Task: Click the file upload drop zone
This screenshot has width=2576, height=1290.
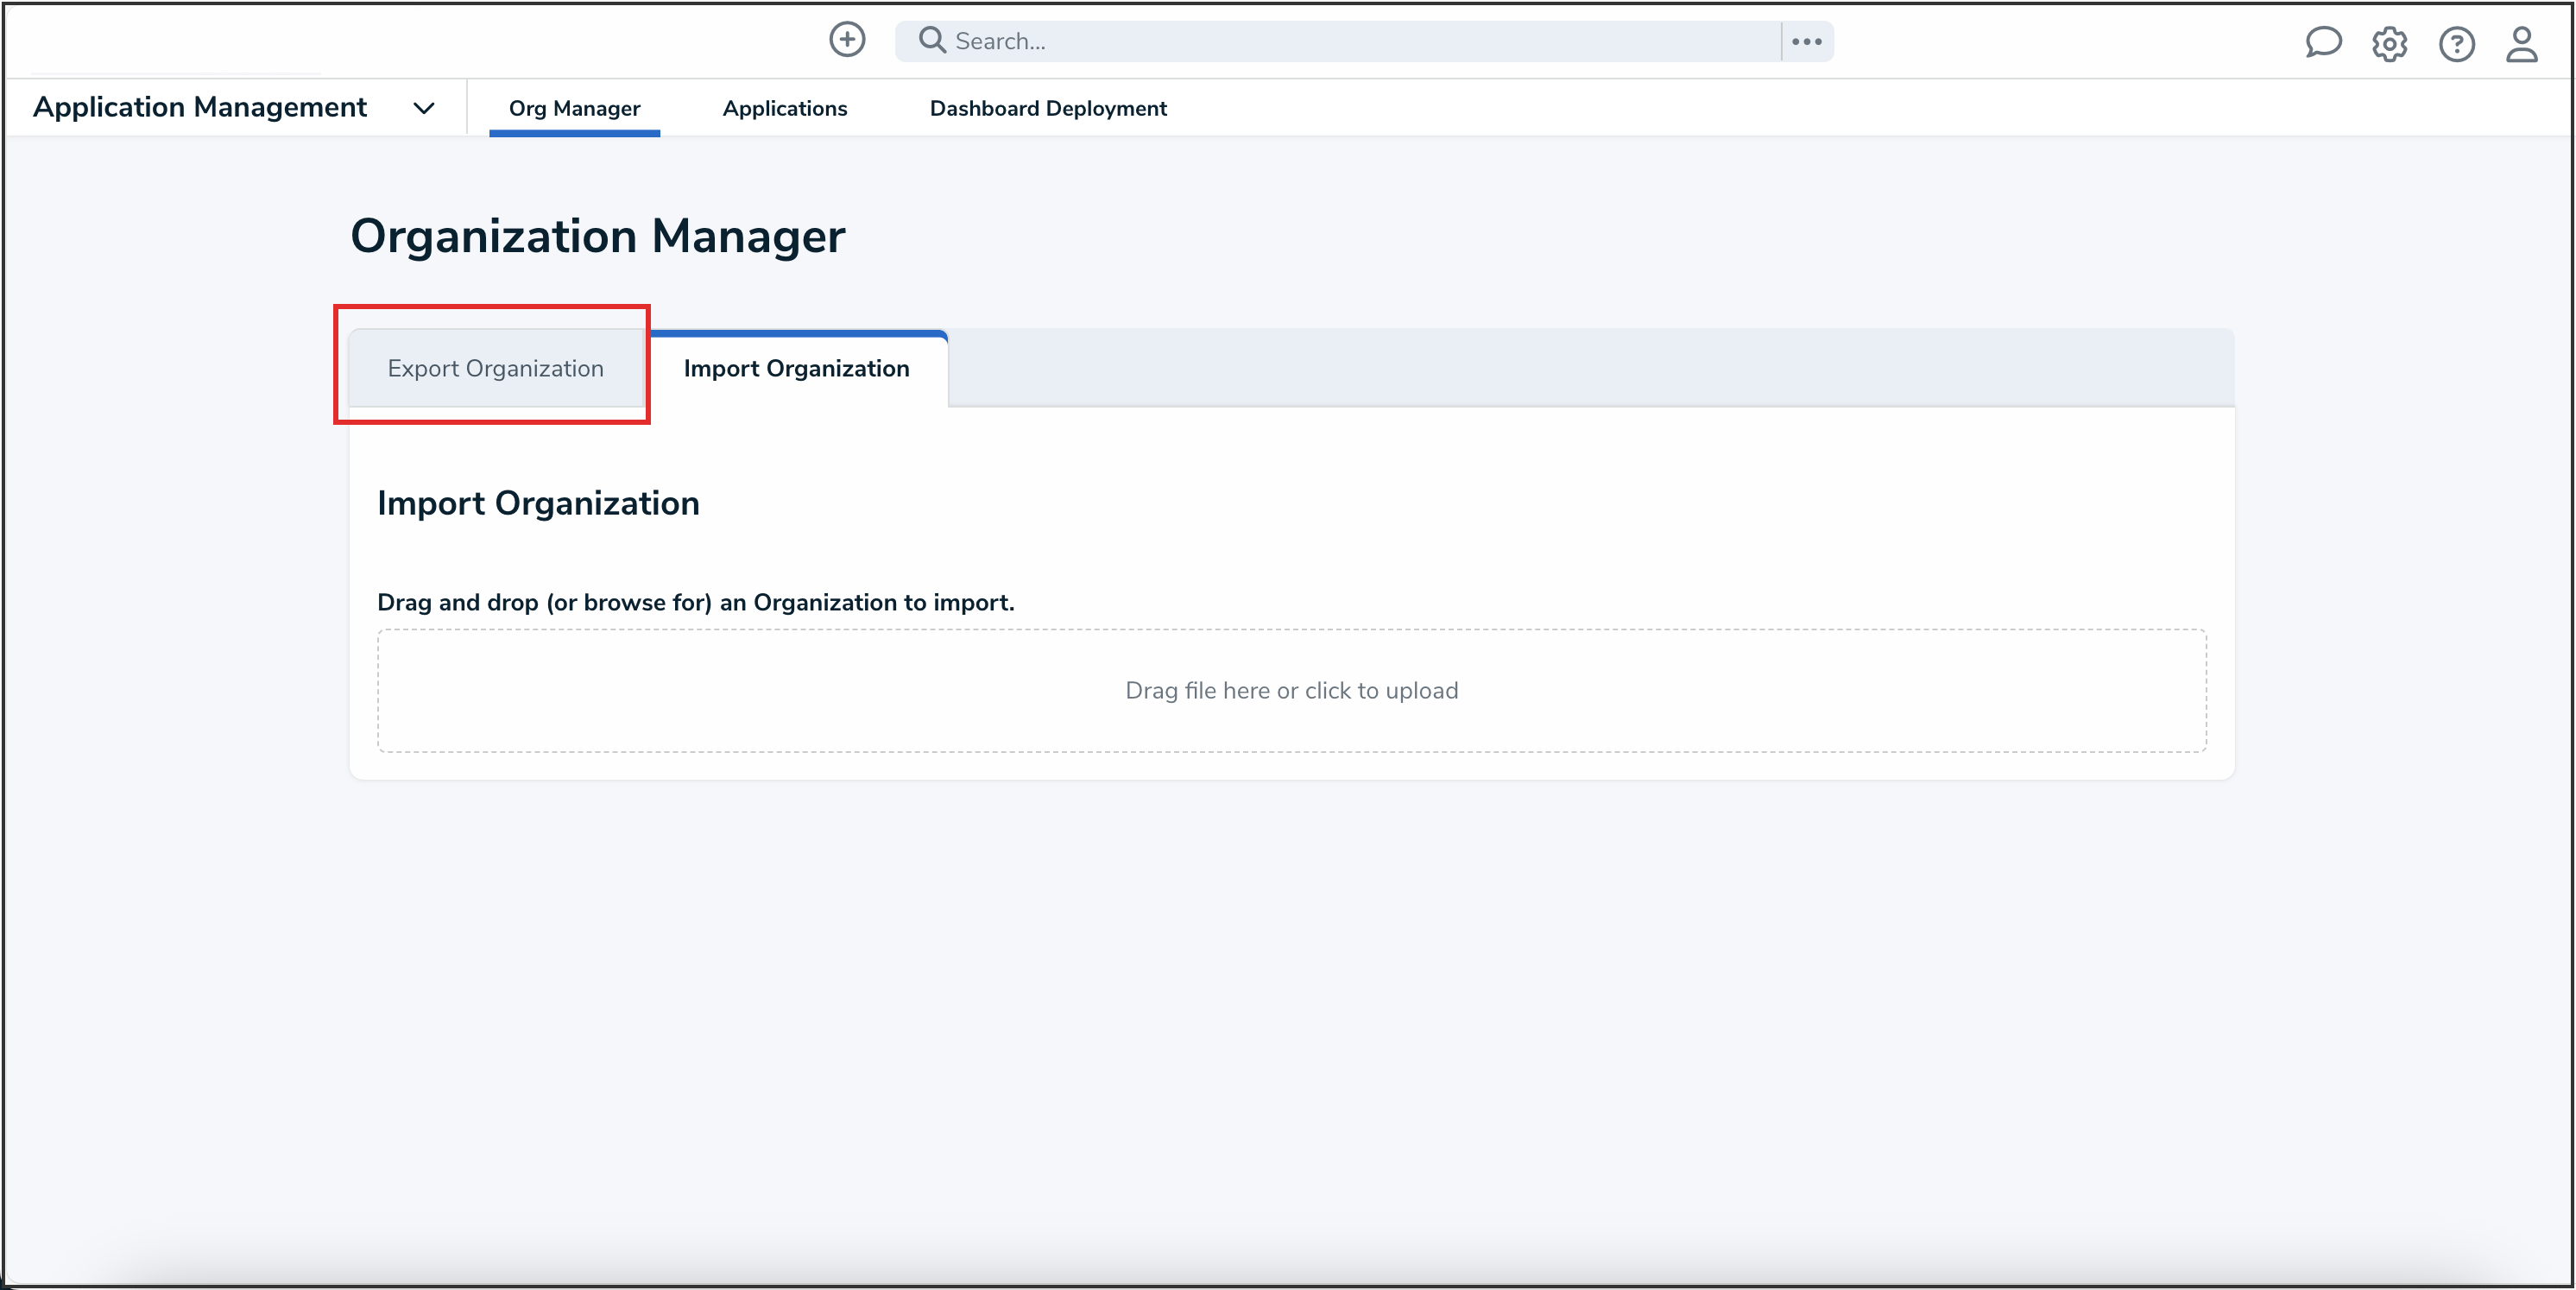Action: 1291,690
